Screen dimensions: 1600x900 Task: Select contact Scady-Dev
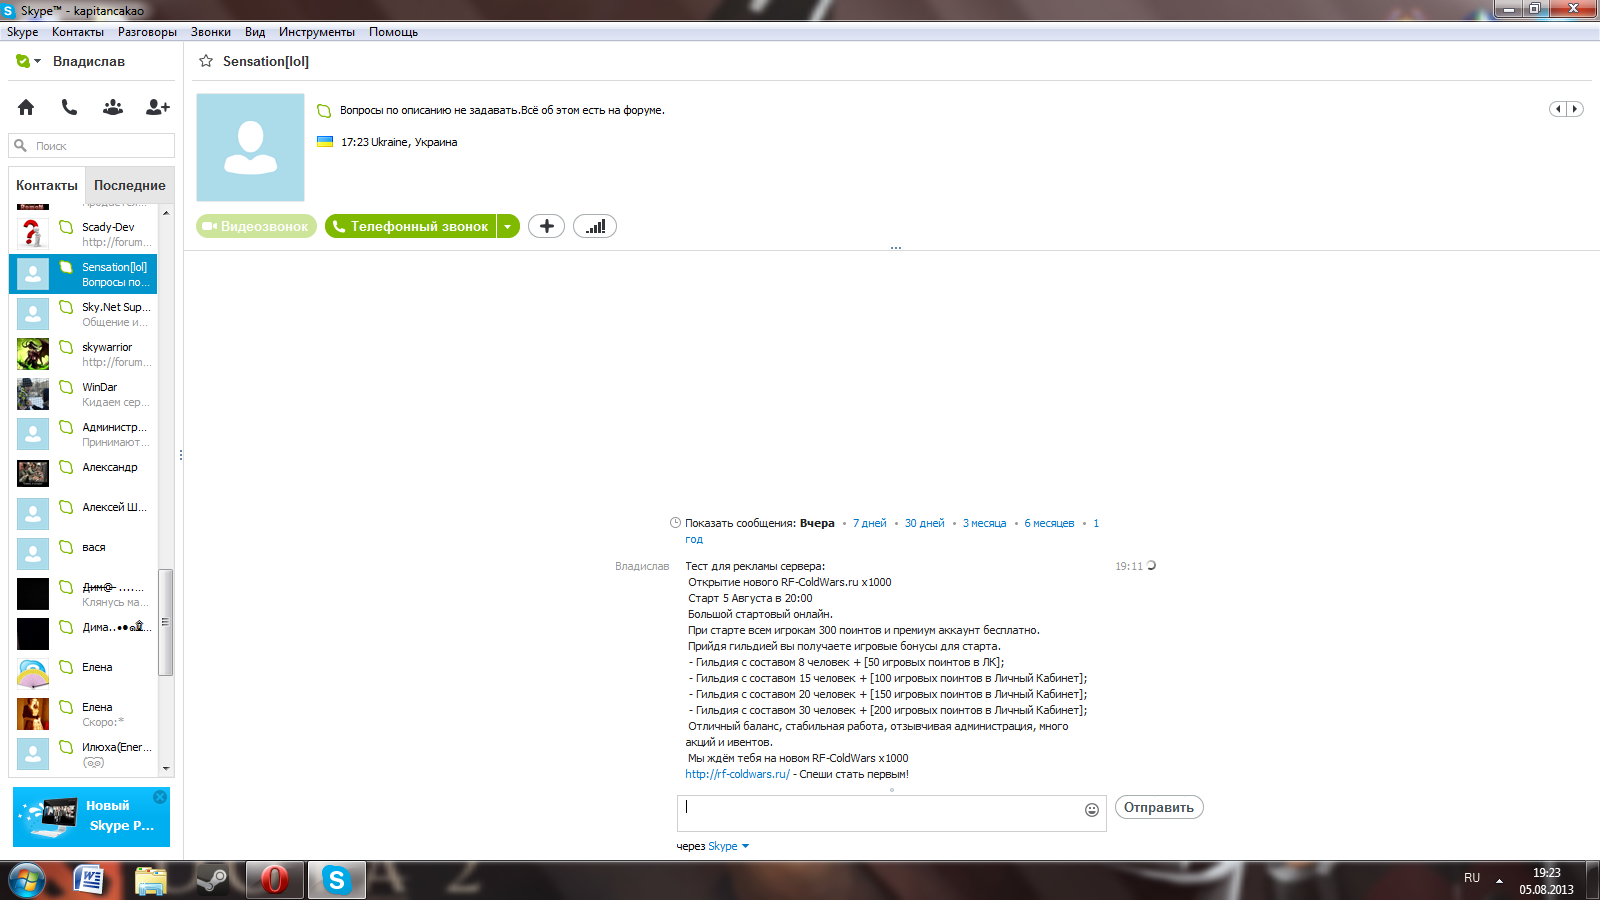click(83, 234)
